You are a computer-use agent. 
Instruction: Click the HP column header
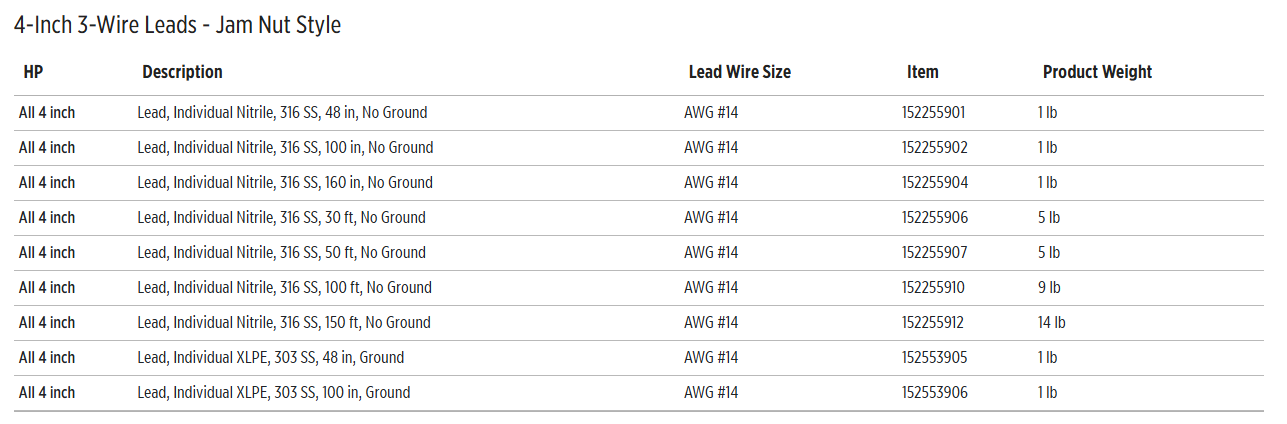click(32, 72)
